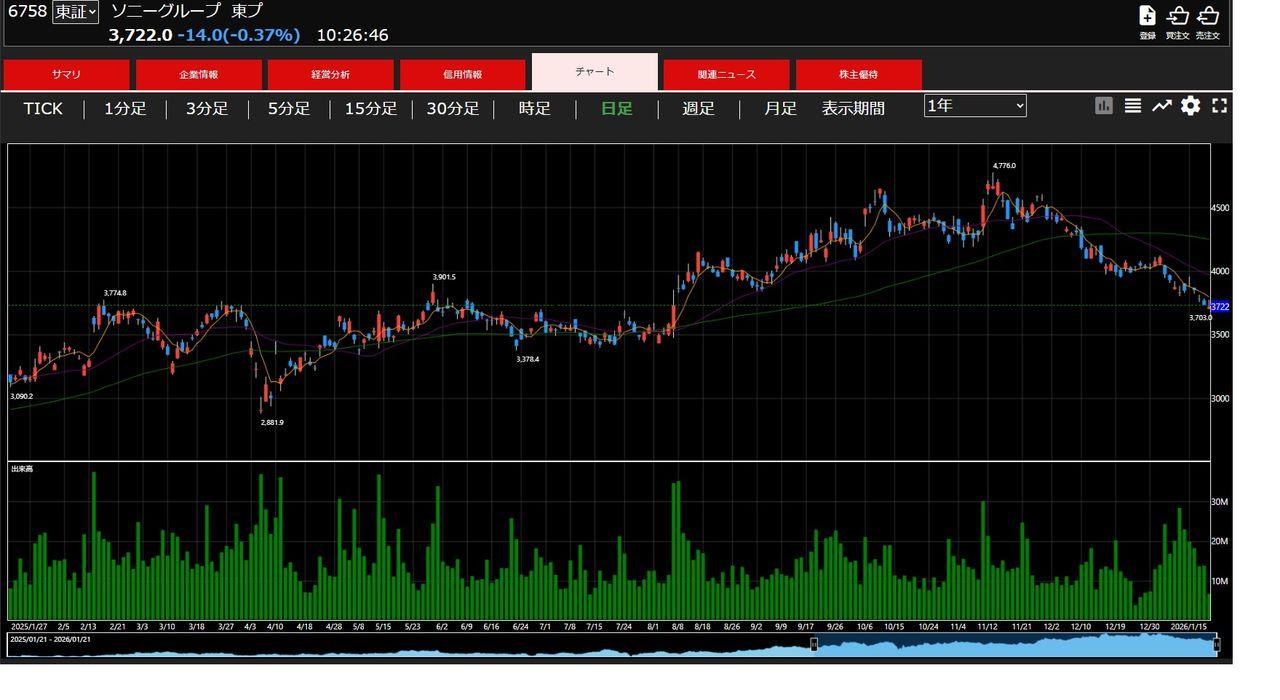
Task: Go to the 株主優待 tab
Action: [x=858, y=75]
